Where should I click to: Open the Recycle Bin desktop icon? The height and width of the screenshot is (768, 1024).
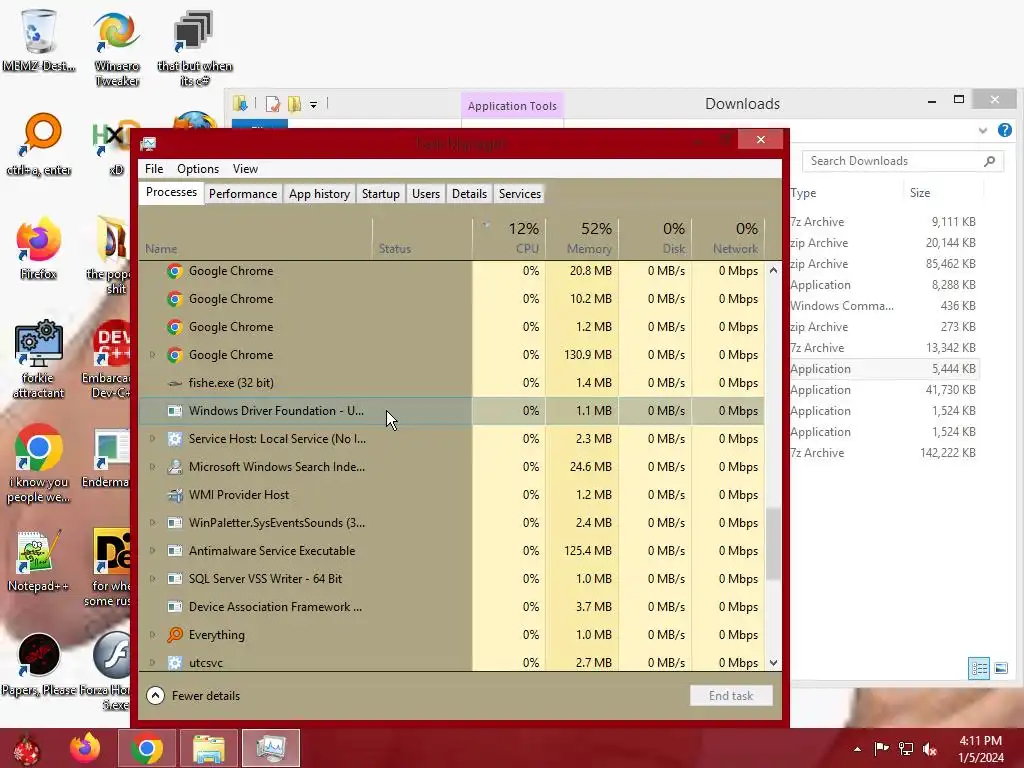pyautogui.click(x=39, y=39)
